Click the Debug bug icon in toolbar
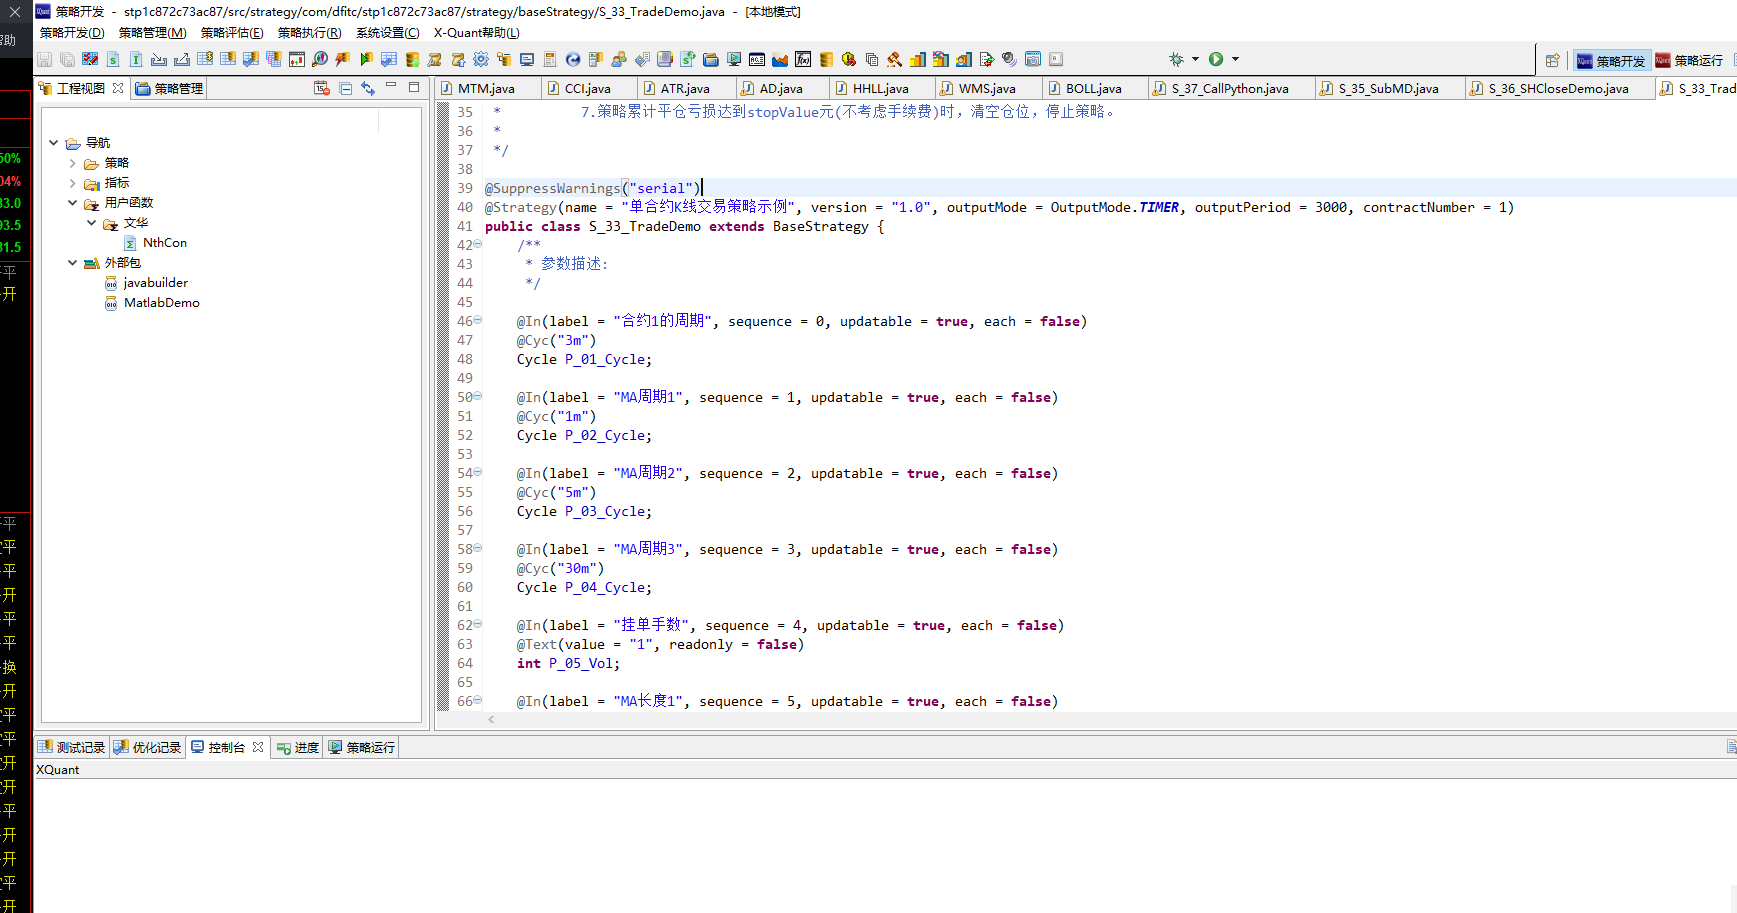Screen dimensions: 1737x913 point(1176,59)
